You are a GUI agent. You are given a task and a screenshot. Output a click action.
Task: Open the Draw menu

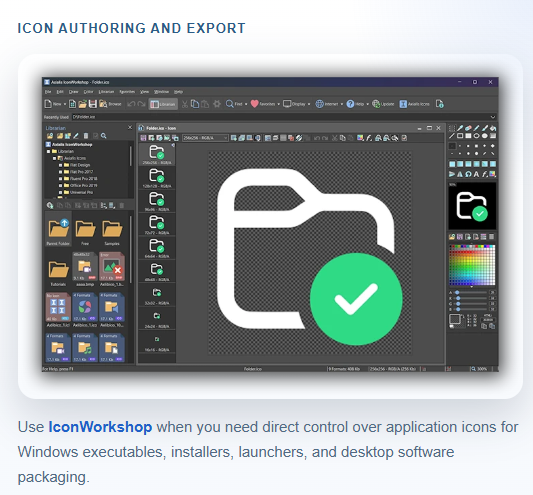click(x=73, y=92)
